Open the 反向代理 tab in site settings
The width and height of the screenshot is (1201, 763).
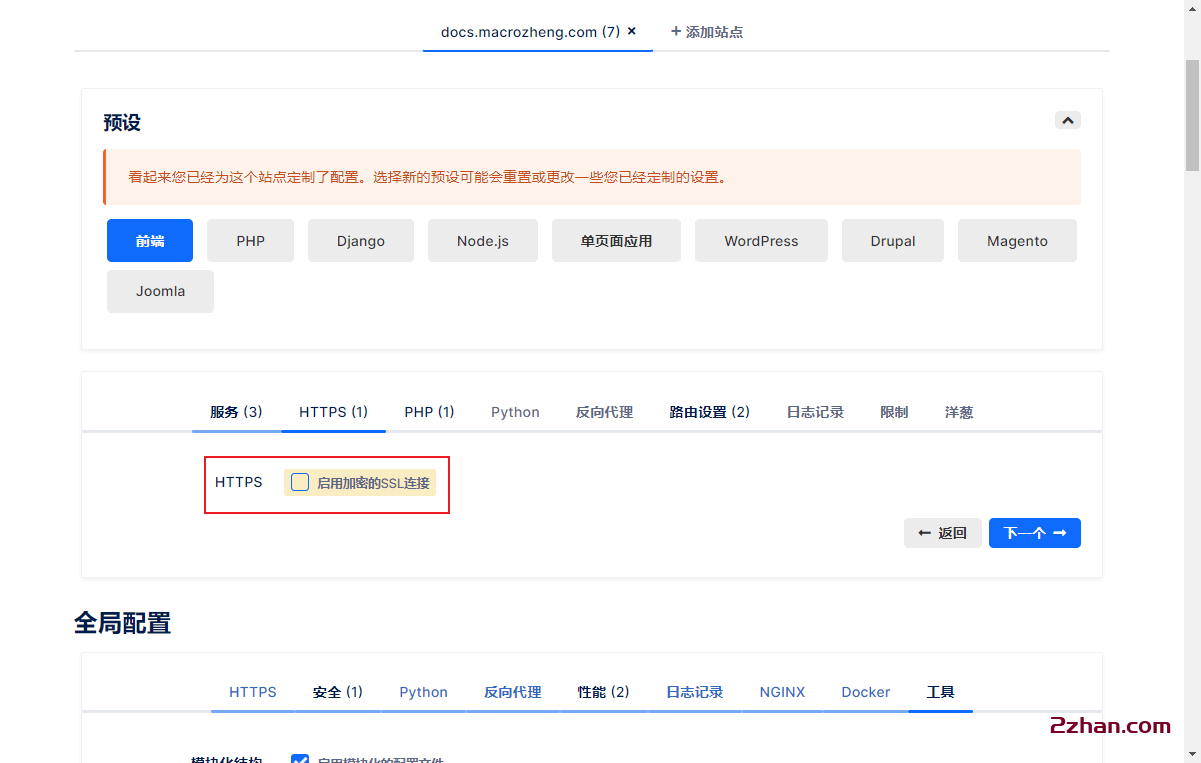coord(604,411)
